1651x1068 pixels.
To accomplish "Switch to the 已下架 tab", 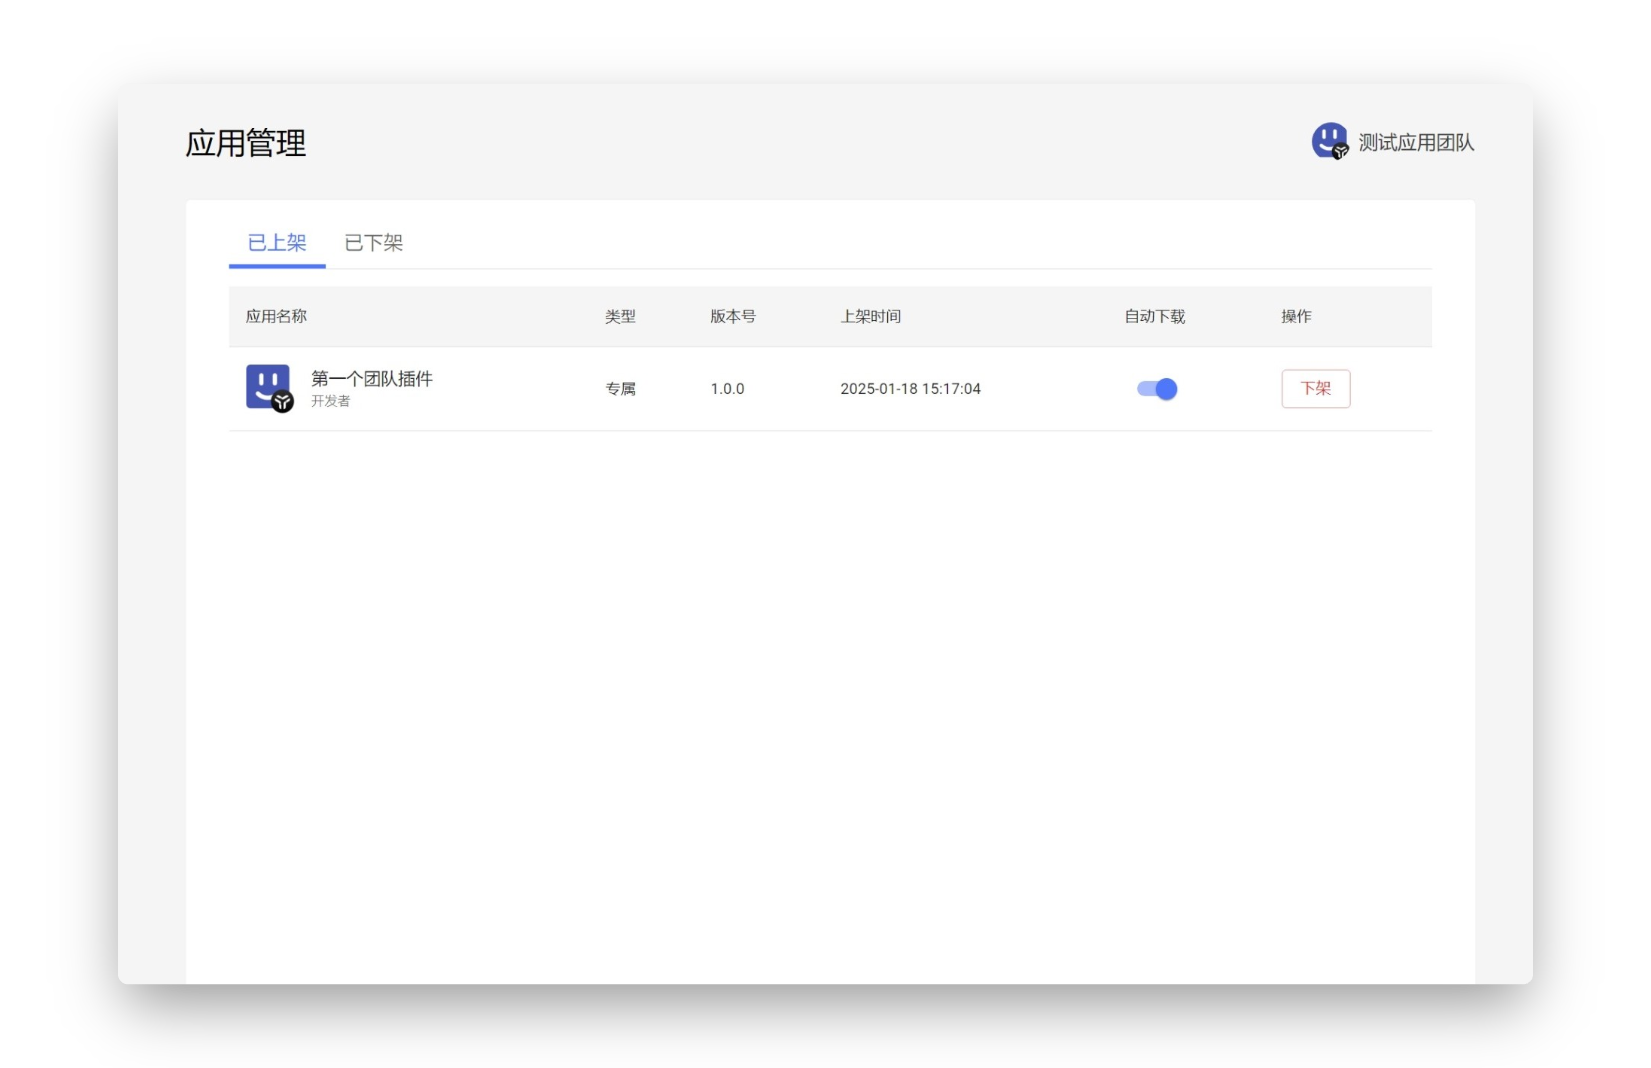I will click(x=373, y=243).
